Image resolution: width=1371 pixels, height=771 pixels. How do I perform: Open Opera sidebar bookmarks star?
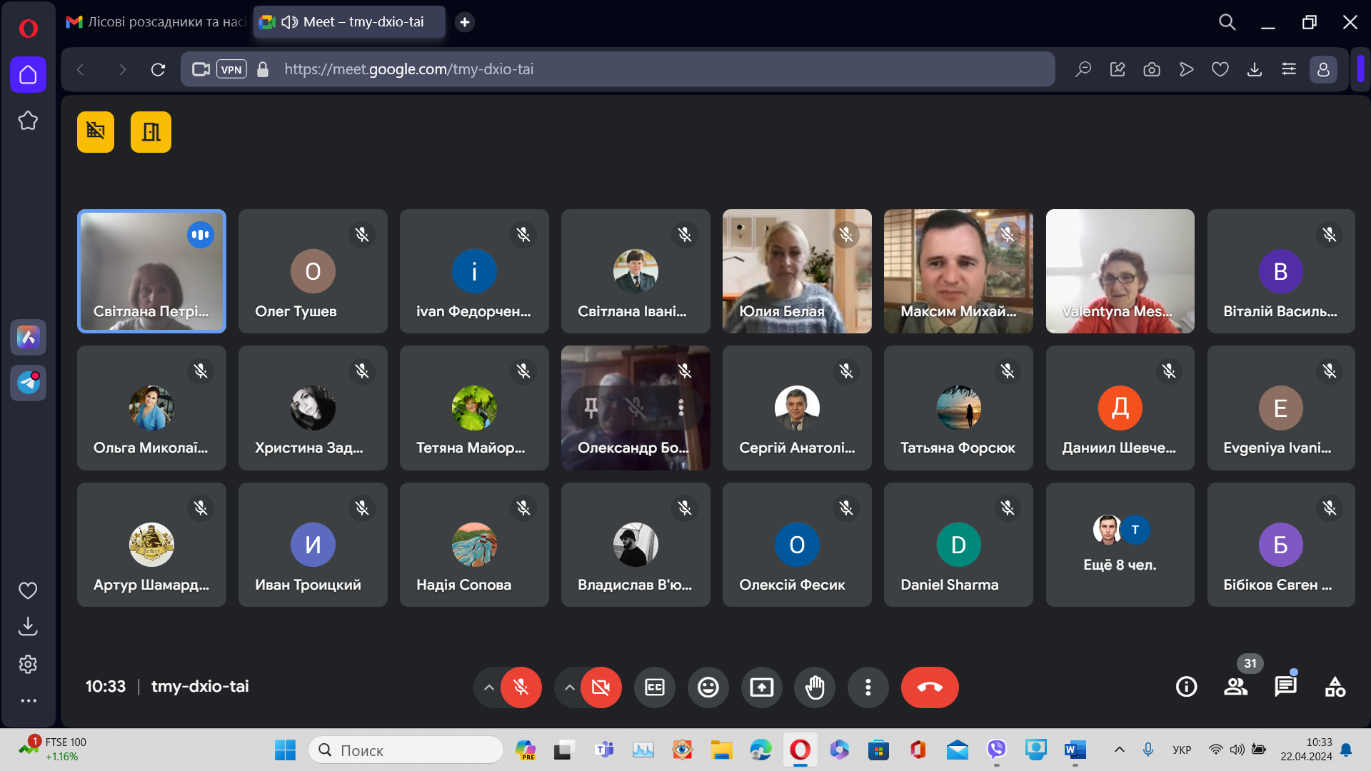pyautogui.click(x=28, y=121)
